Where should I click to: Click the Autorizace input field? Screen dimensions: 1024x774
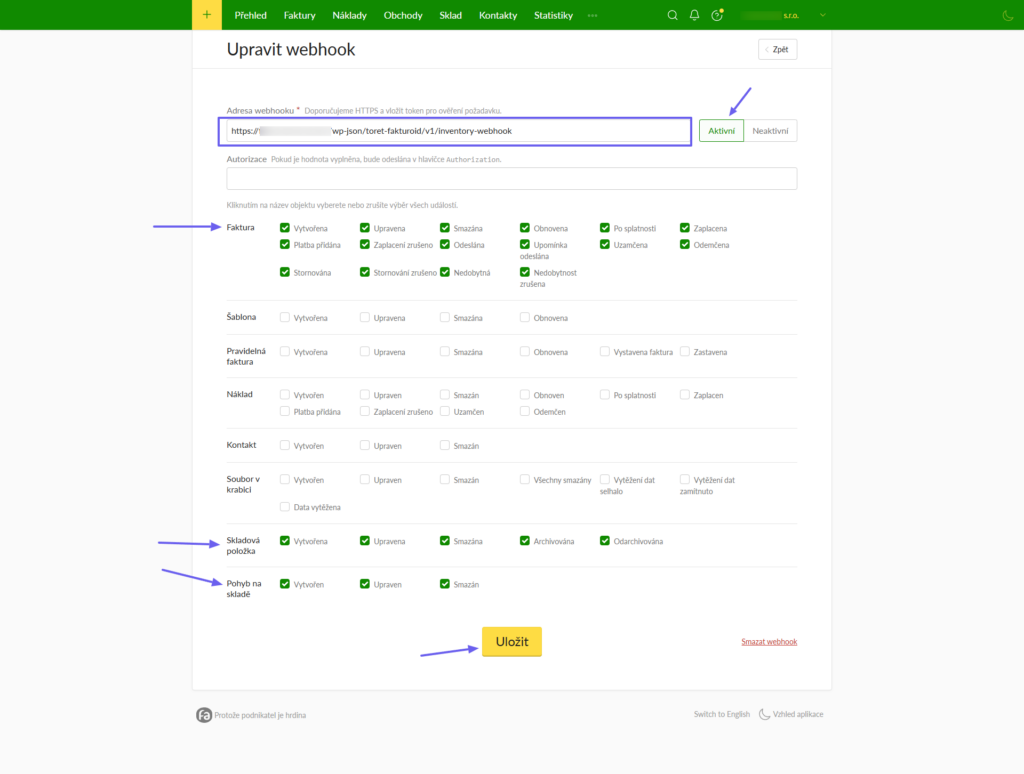tap(511, 178)
